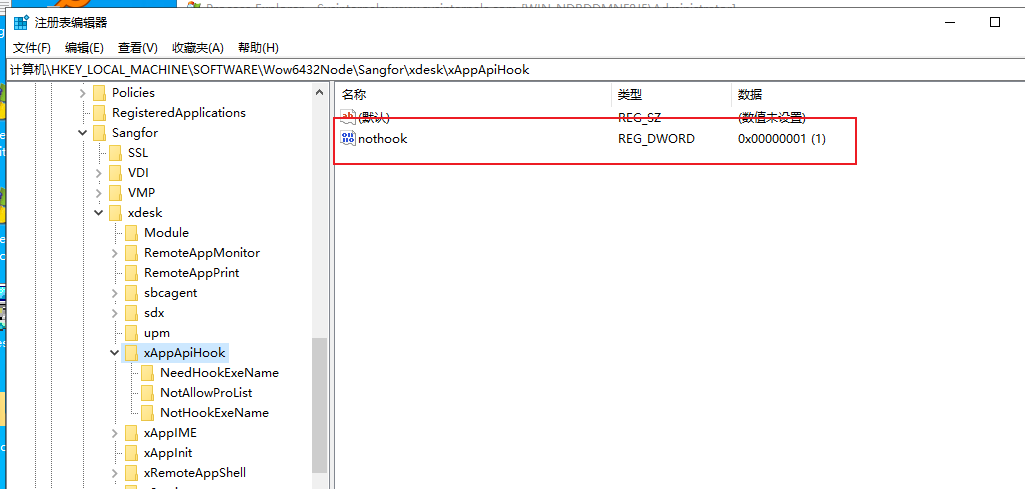This screenshot has width=1025, height=489.
Task: Select the xAppApiHook folder icon
Action: click(131, 353)
